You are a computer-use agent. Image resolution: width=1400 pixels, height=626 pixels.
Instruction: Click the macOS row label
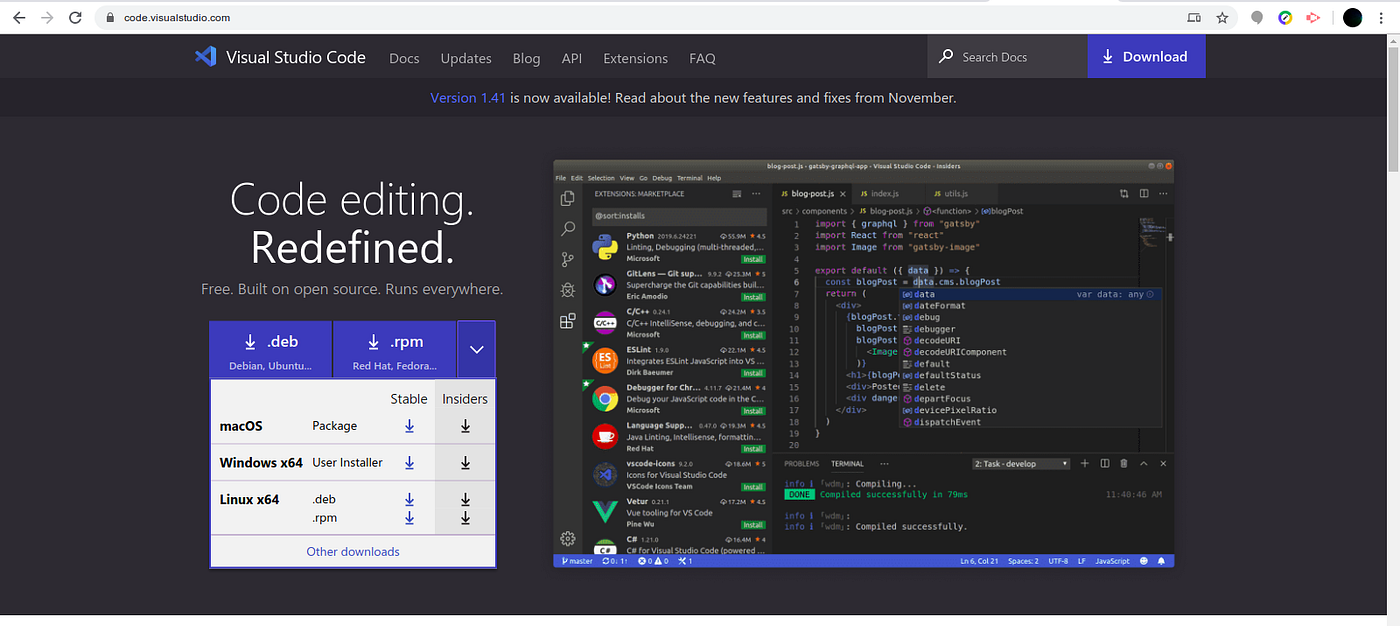[x=241, y=426]
